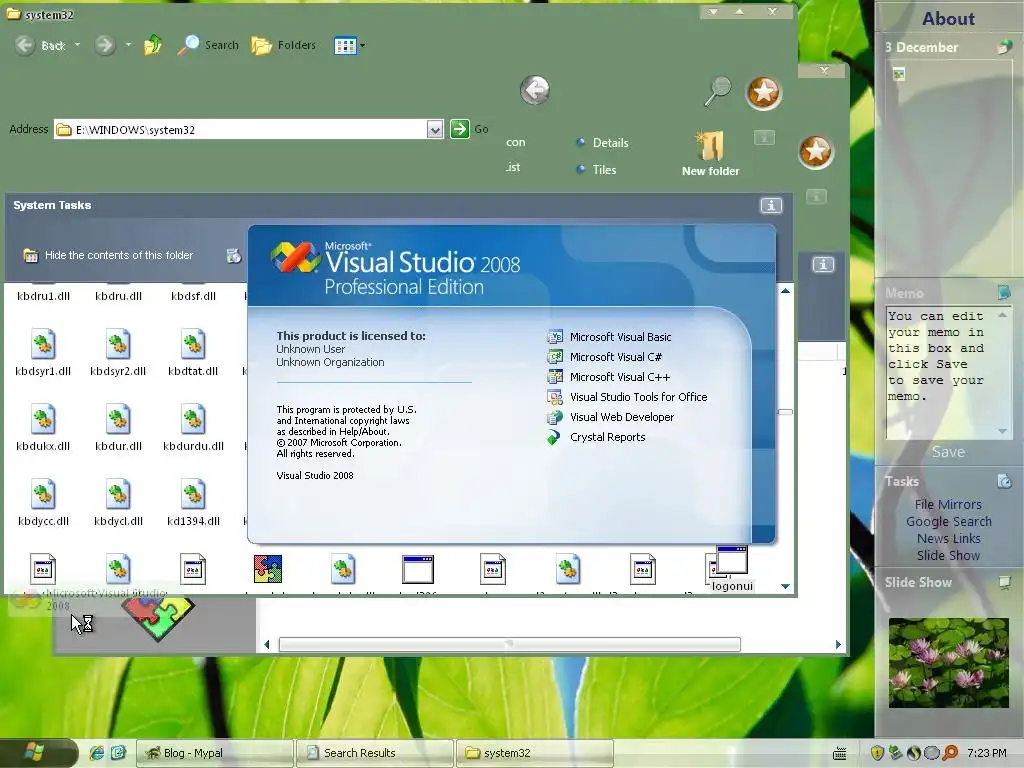Click Save under the Memo box
The width and height of the screenshot is (1024, 768).
click(x=948, y=452)
